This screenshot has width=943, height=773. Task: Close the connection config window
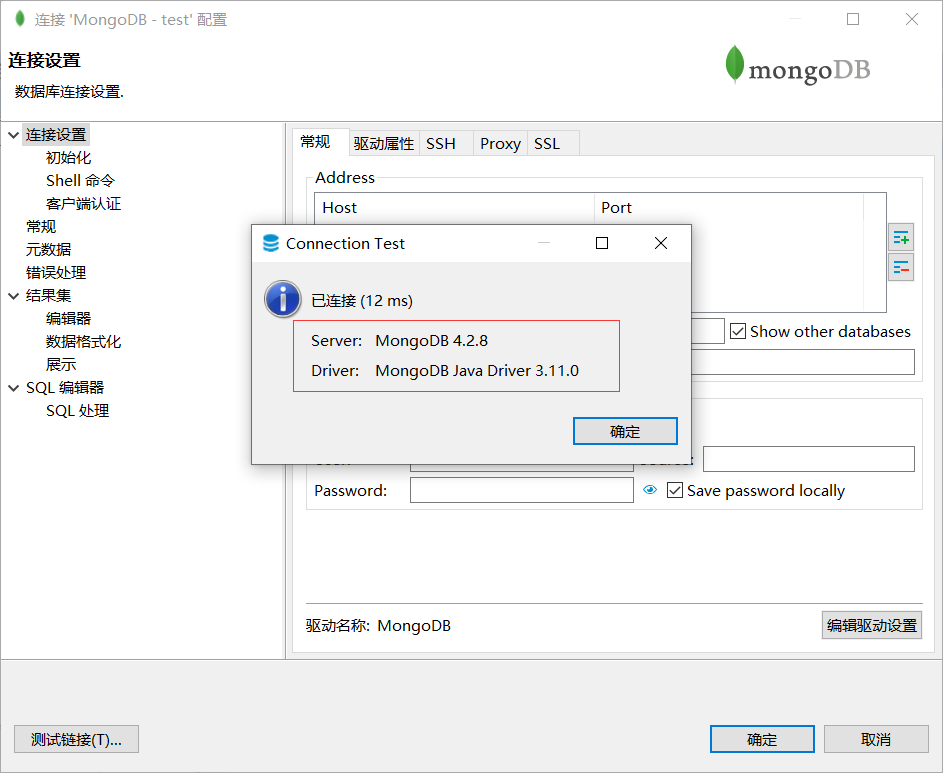912,19
